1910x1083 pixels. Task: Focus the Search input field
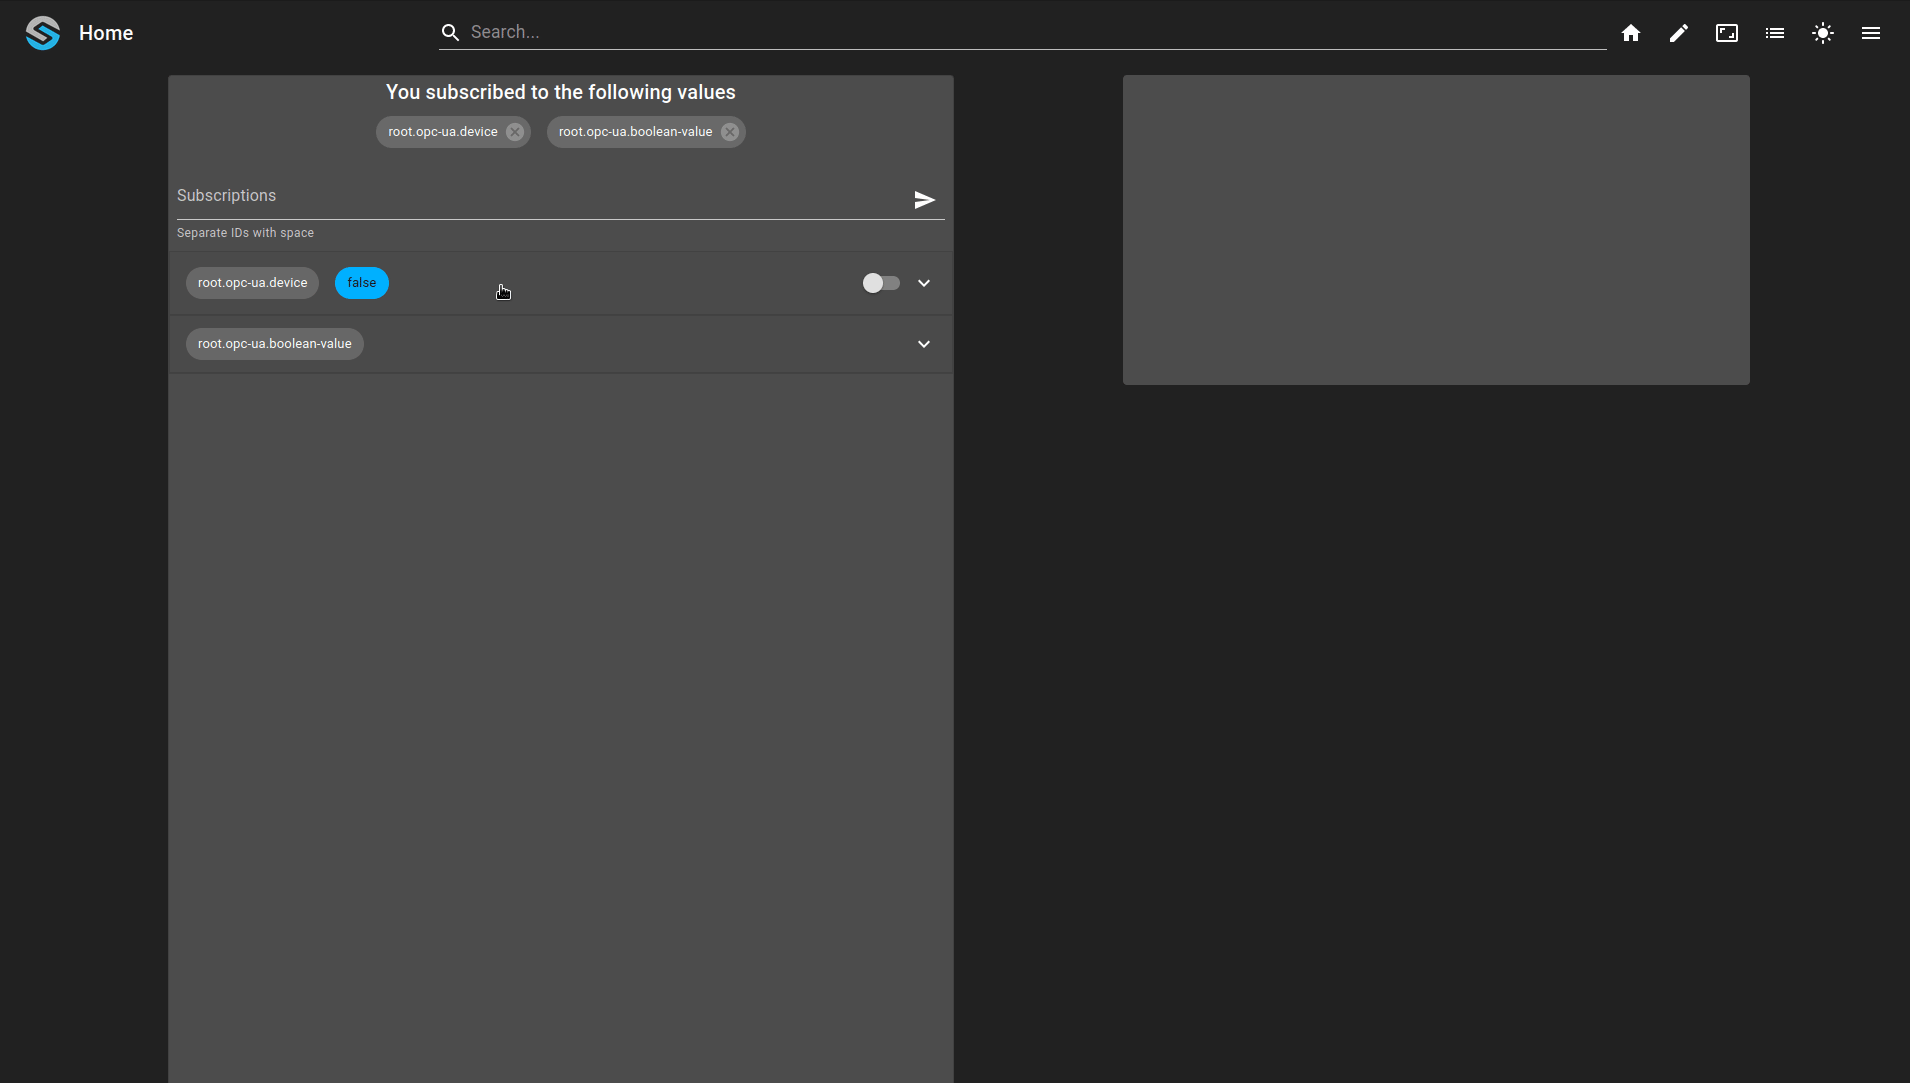point(1036,32)
